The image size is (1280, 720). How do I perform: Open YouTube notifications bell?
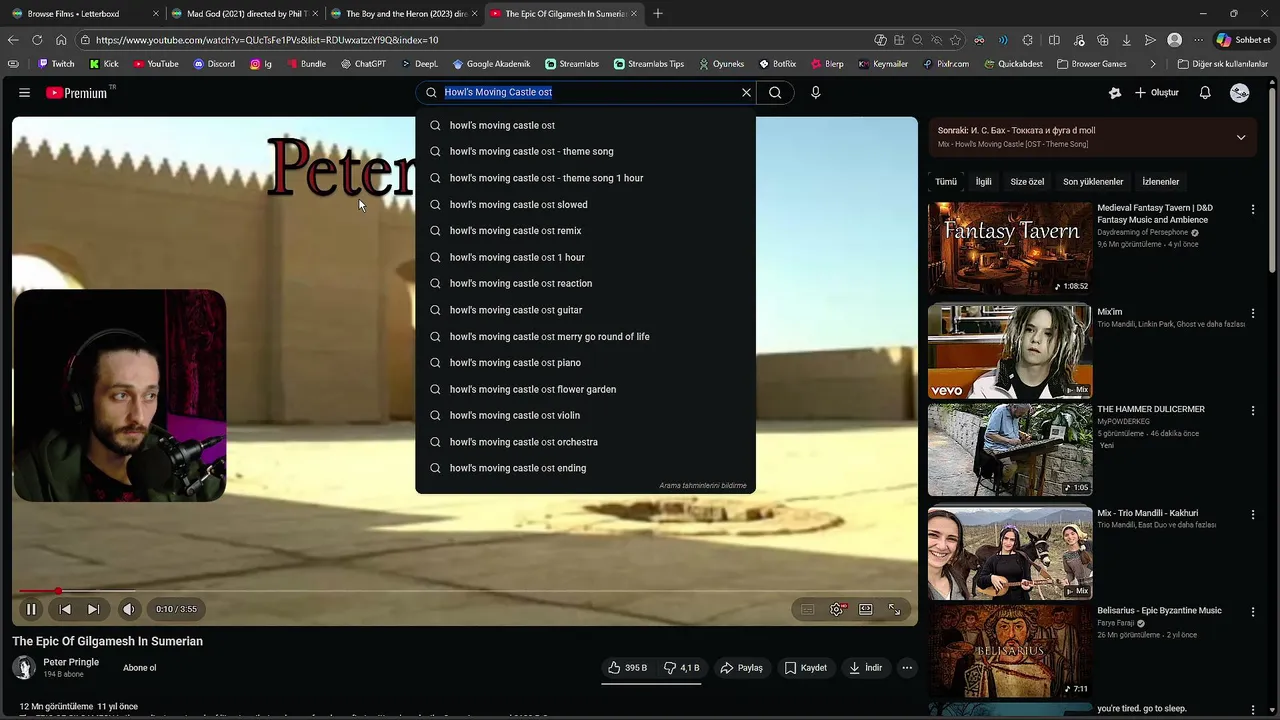point(1205,92)
